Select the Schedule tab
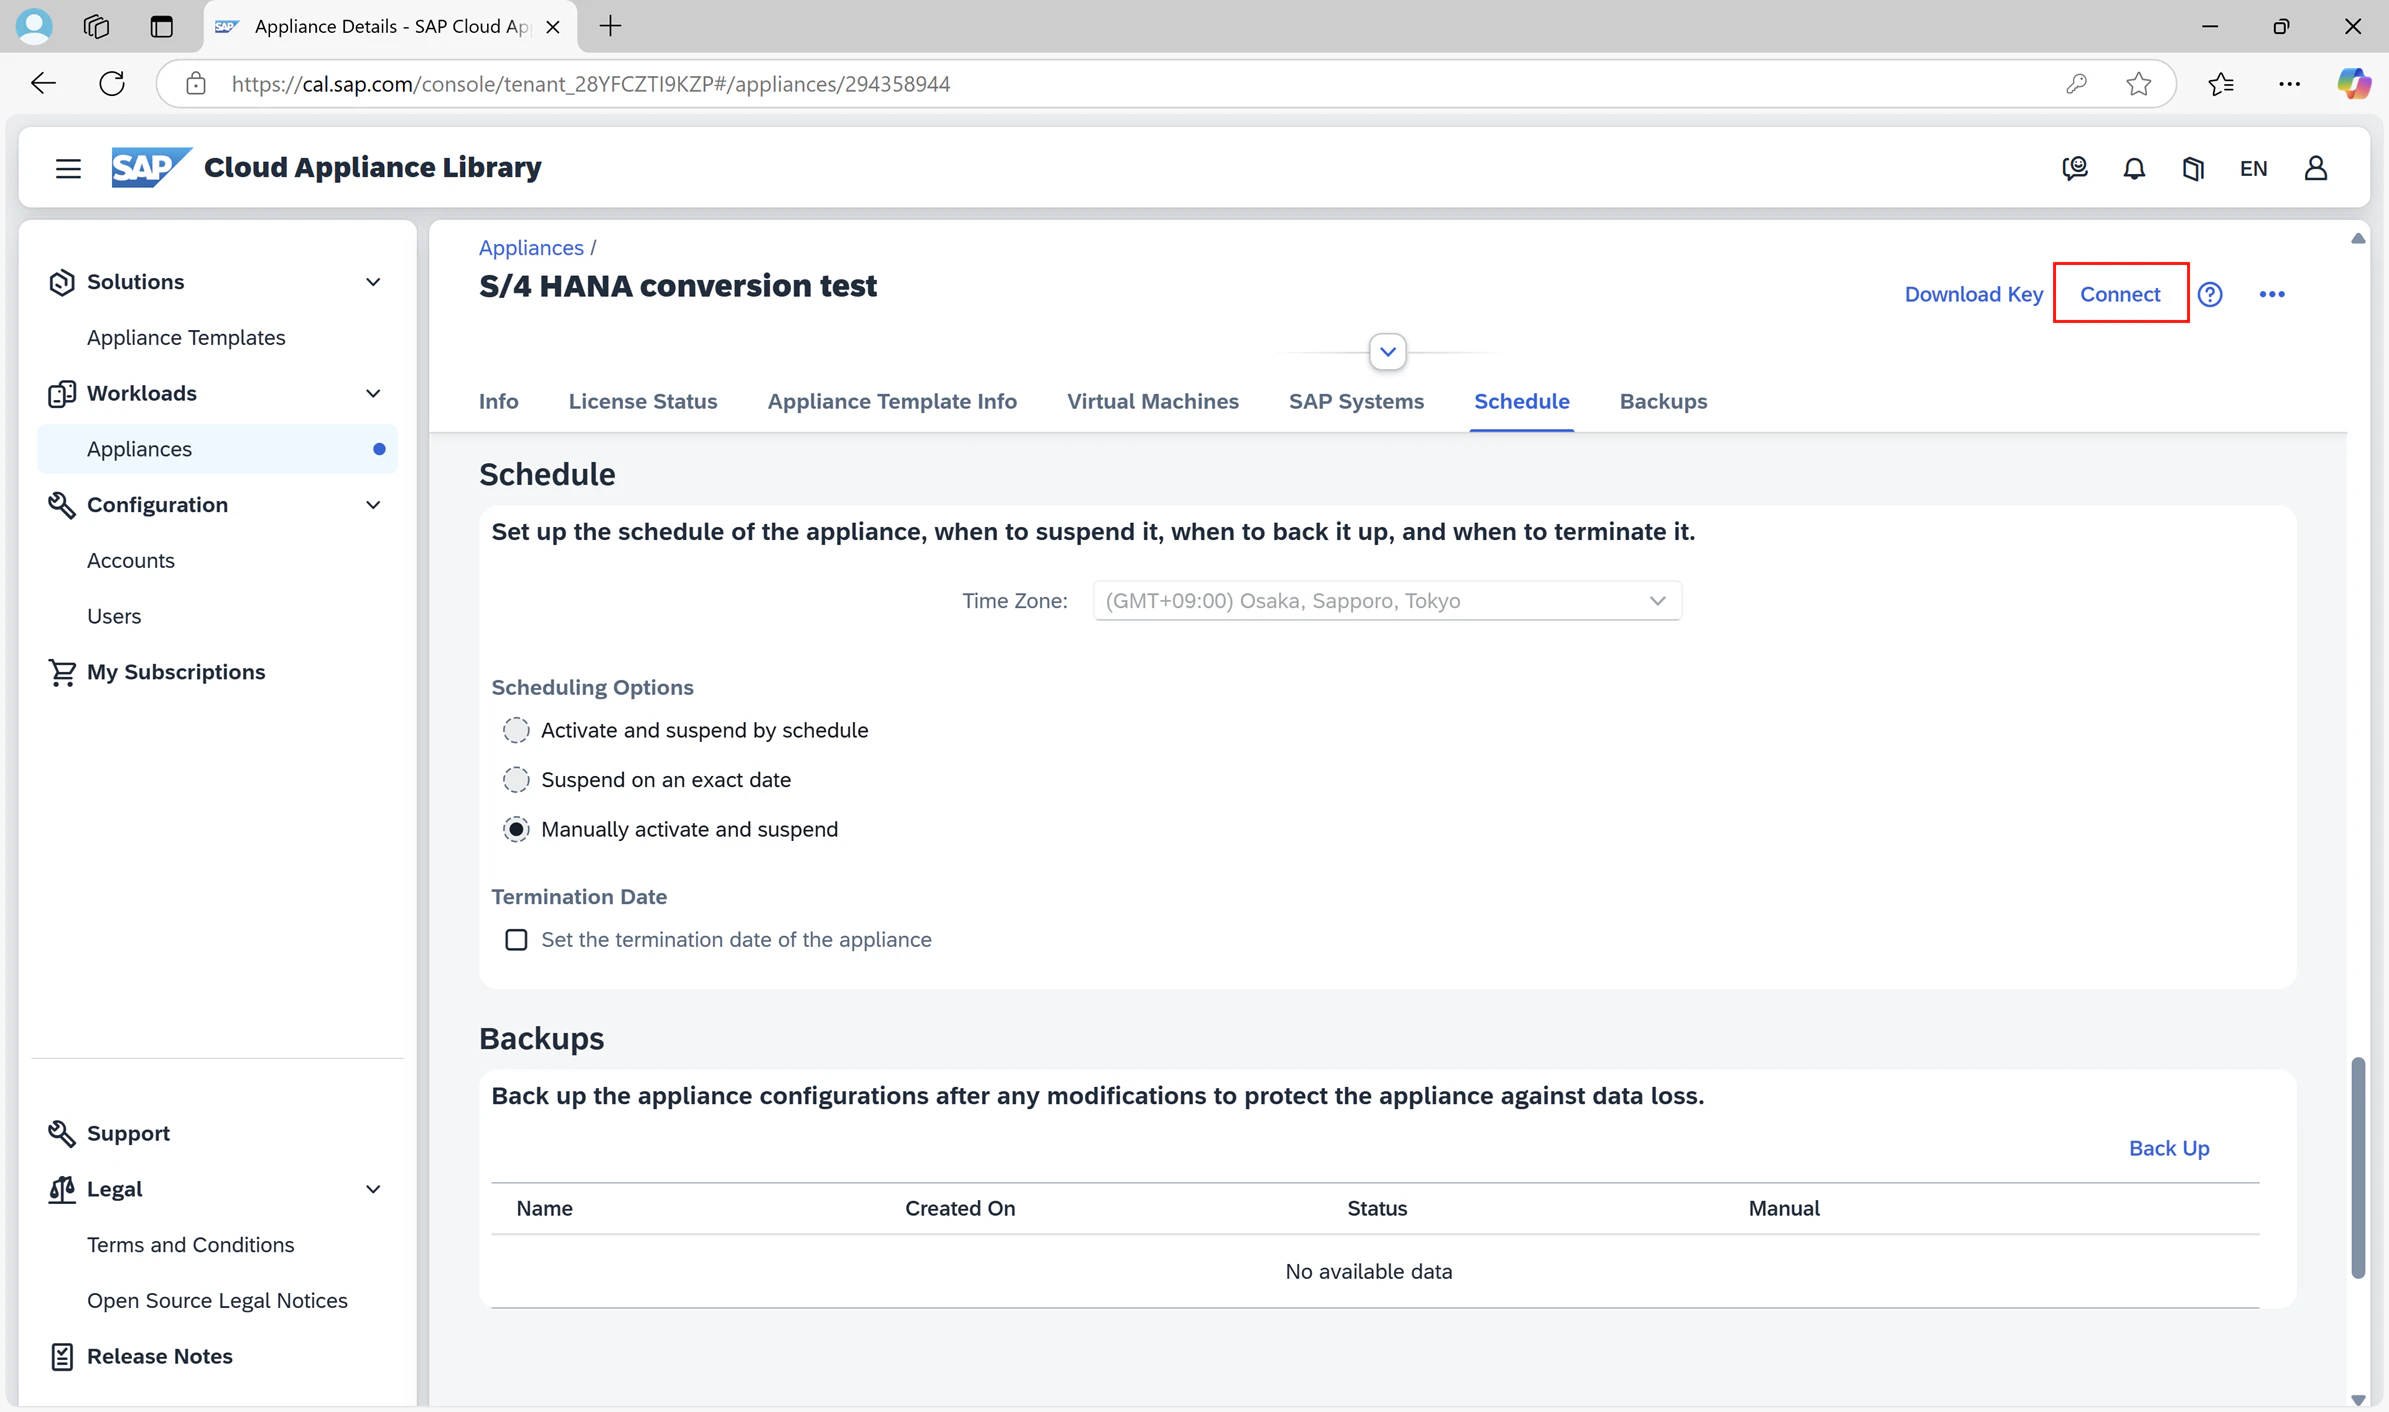The image size is (2389, 1412). click(1522, 401)
